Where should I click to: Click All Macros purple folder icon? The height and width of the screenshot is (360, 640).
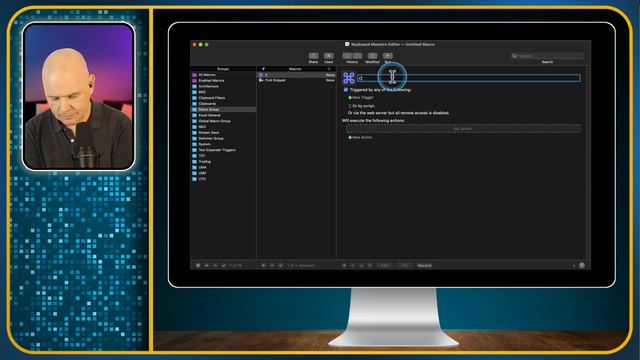194,75
